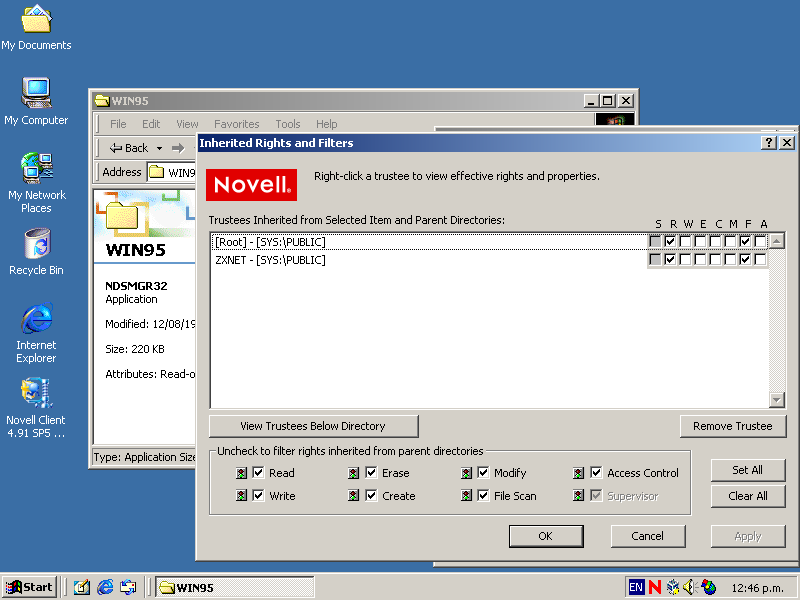800x600 pixels.
Task: Click View Trustees Below Directory button
Action: coord(313,426)
